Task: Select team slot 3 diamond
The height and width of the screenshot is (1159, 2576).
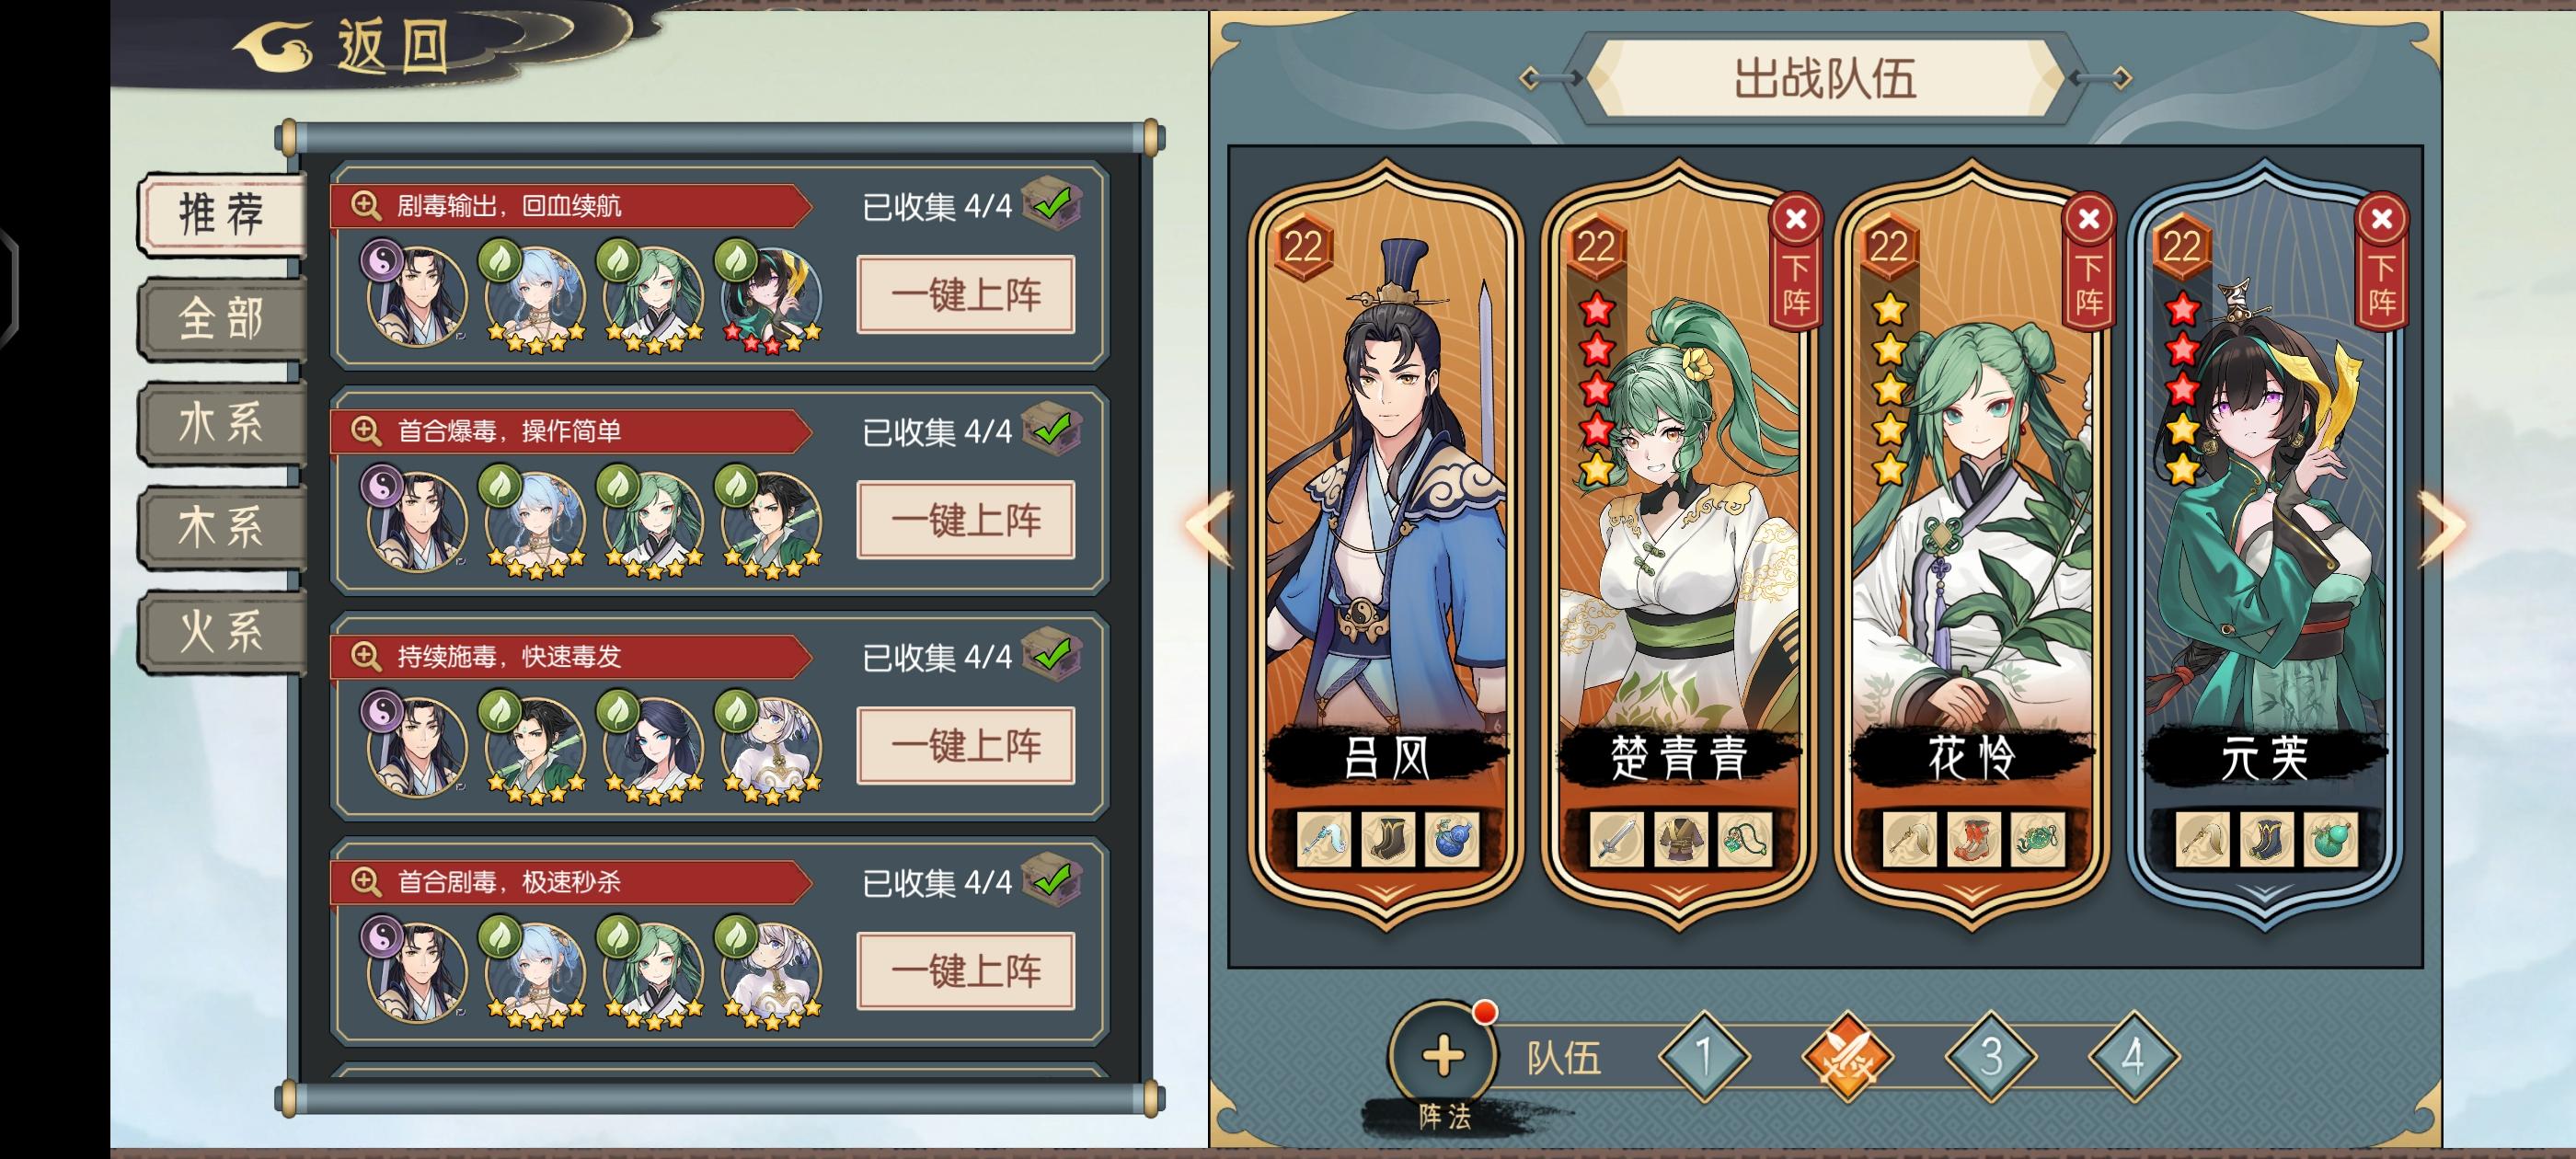Action: [x=1990, y=1056]
